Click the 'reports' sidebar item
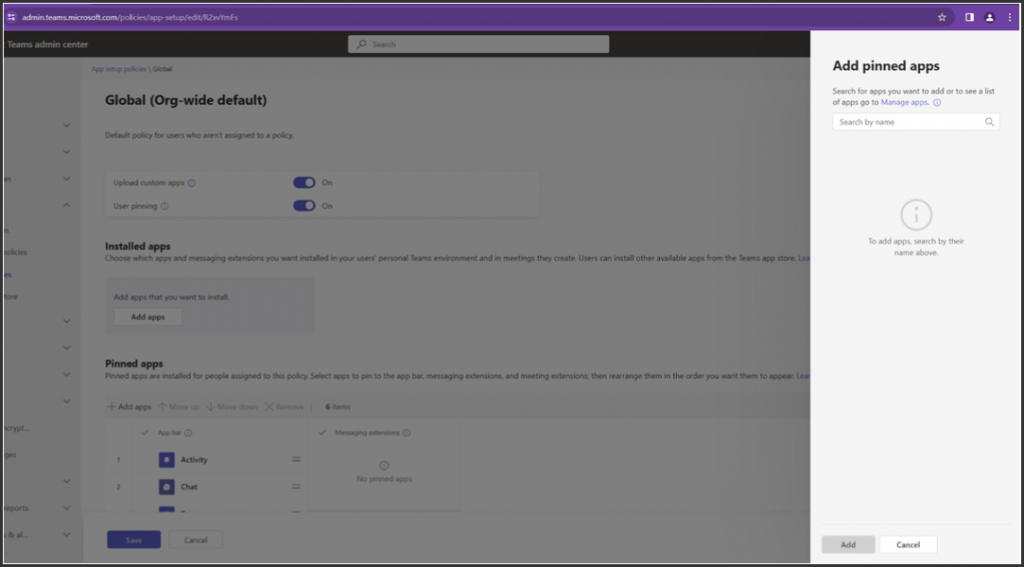 pyautogui.click(x=16, y=508)
